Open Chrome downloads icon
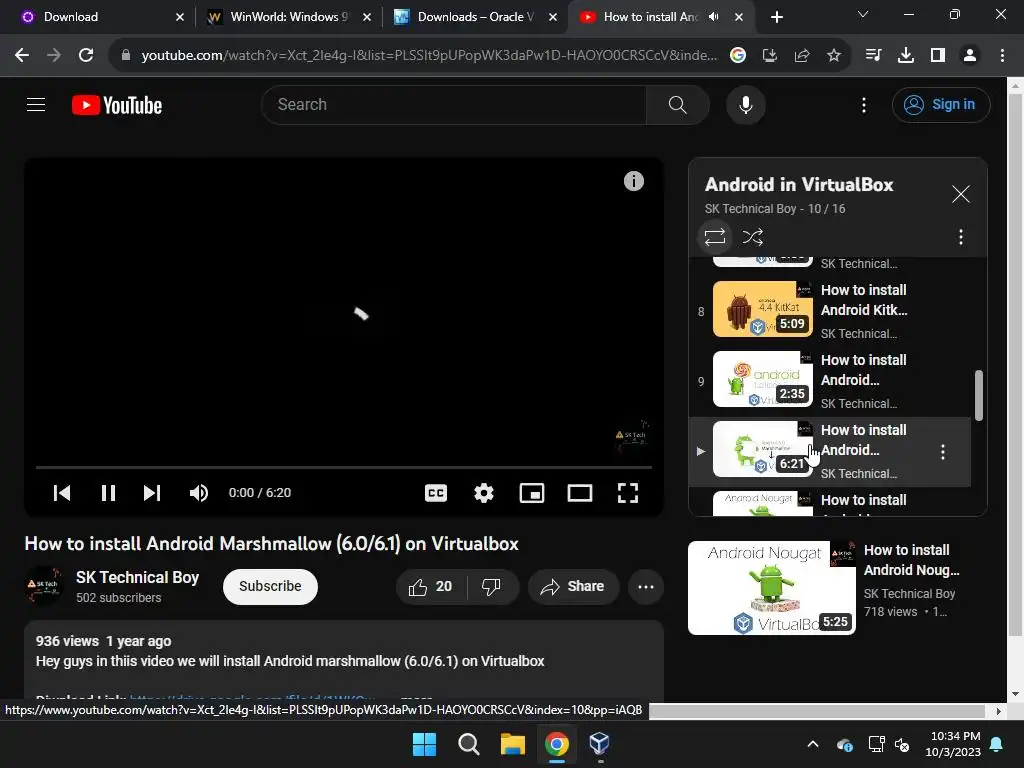Image resolution: width=1024 pixels, height=768 pixels. click(x=906, y=56)
